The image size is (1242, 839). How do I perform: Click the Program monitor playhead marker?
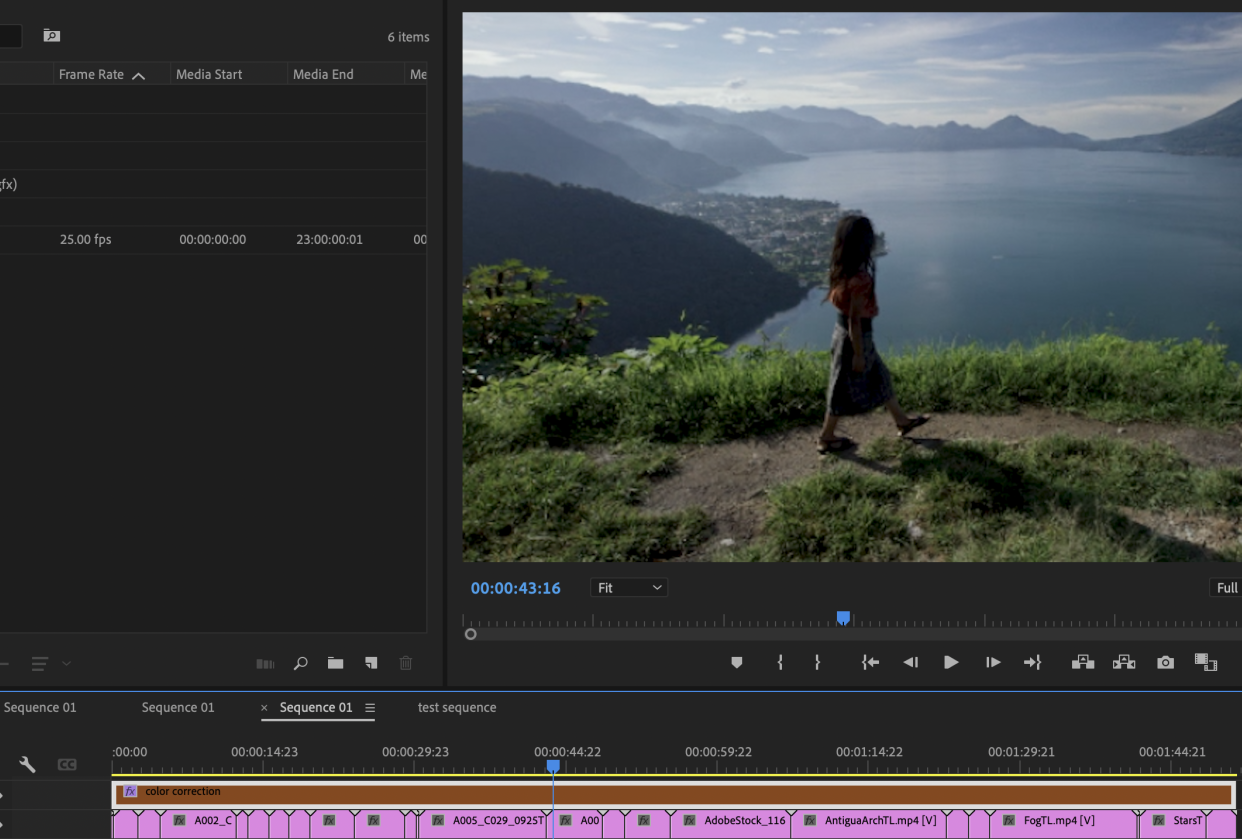(843, 618)
